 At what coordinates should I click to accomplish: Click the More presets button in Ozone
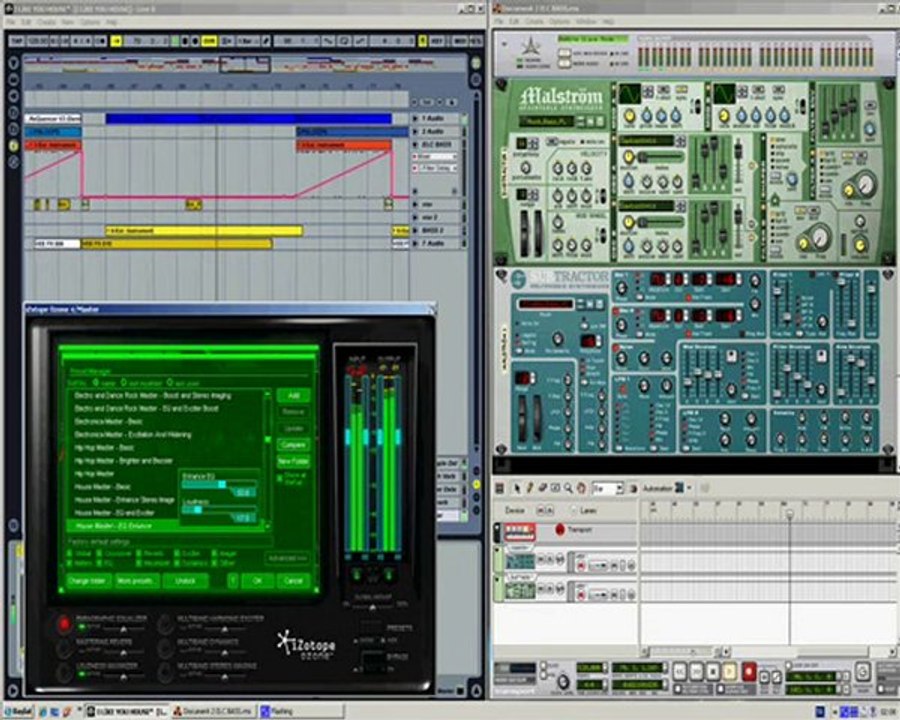(x=135, y=580)
